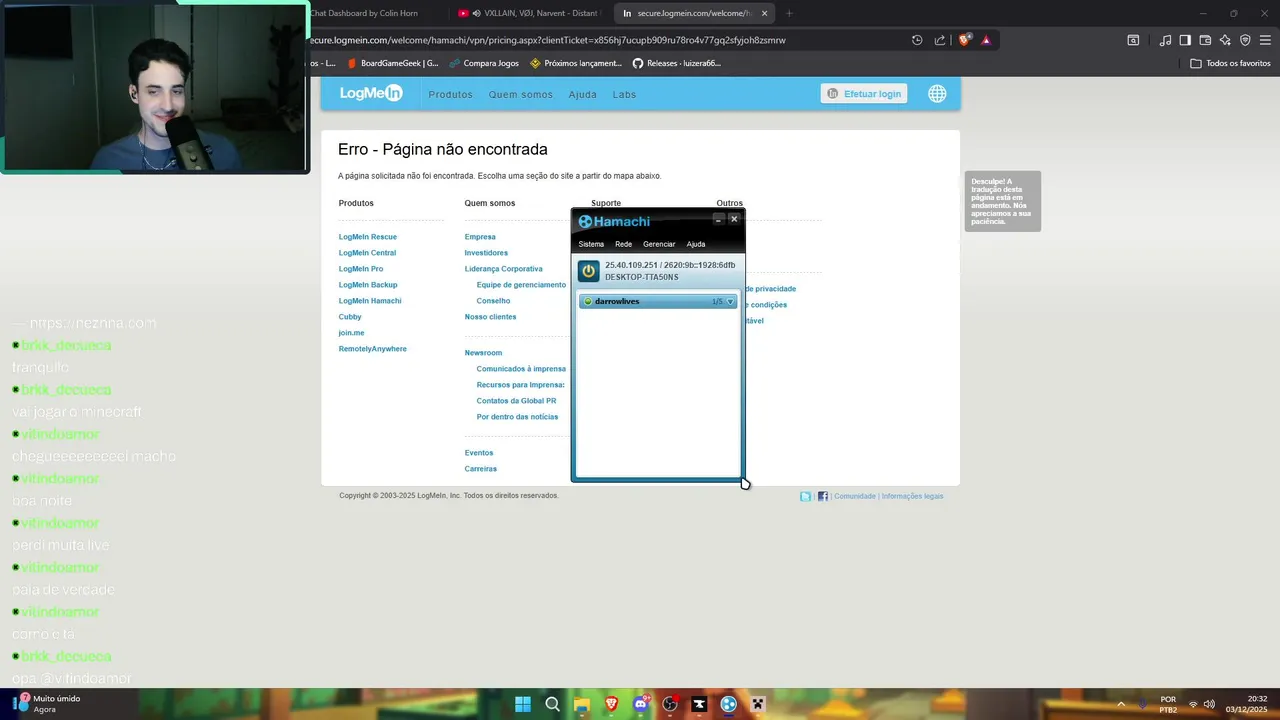1280x720 pixels.
Task: Click the LogMeIn logo
Action: pos(371,93)
